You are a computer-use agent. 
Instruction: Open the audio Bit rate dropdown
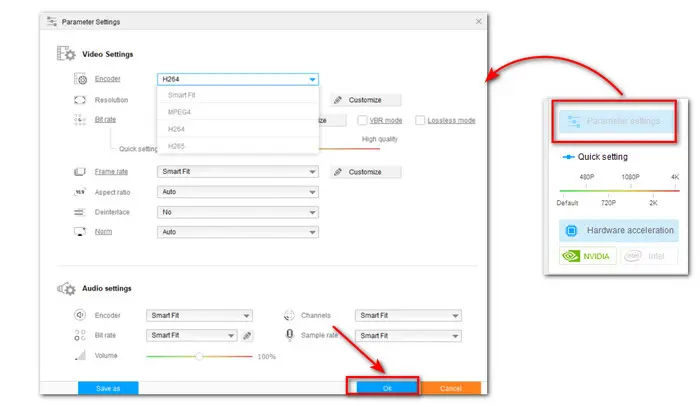tap(191, 336)
